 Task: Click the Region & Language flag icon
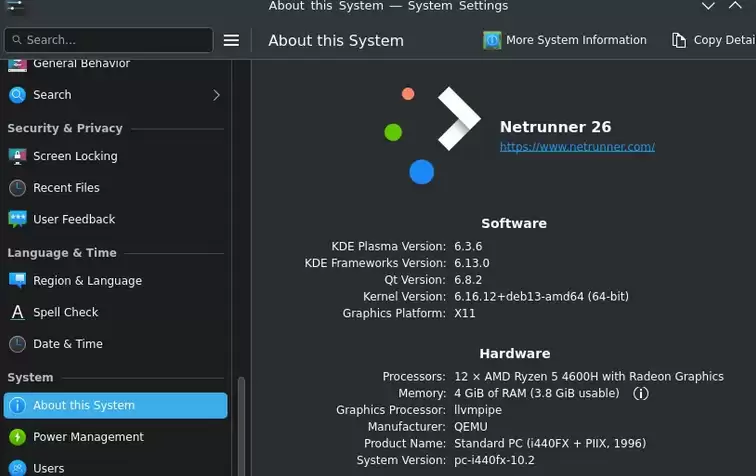(x=17, y=281)
